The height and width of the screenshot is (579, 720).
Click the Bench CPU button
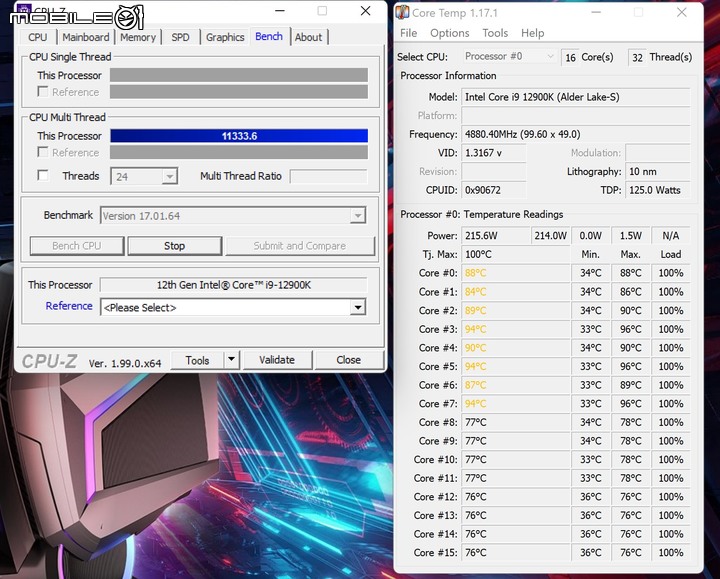[x=77, y=246]
